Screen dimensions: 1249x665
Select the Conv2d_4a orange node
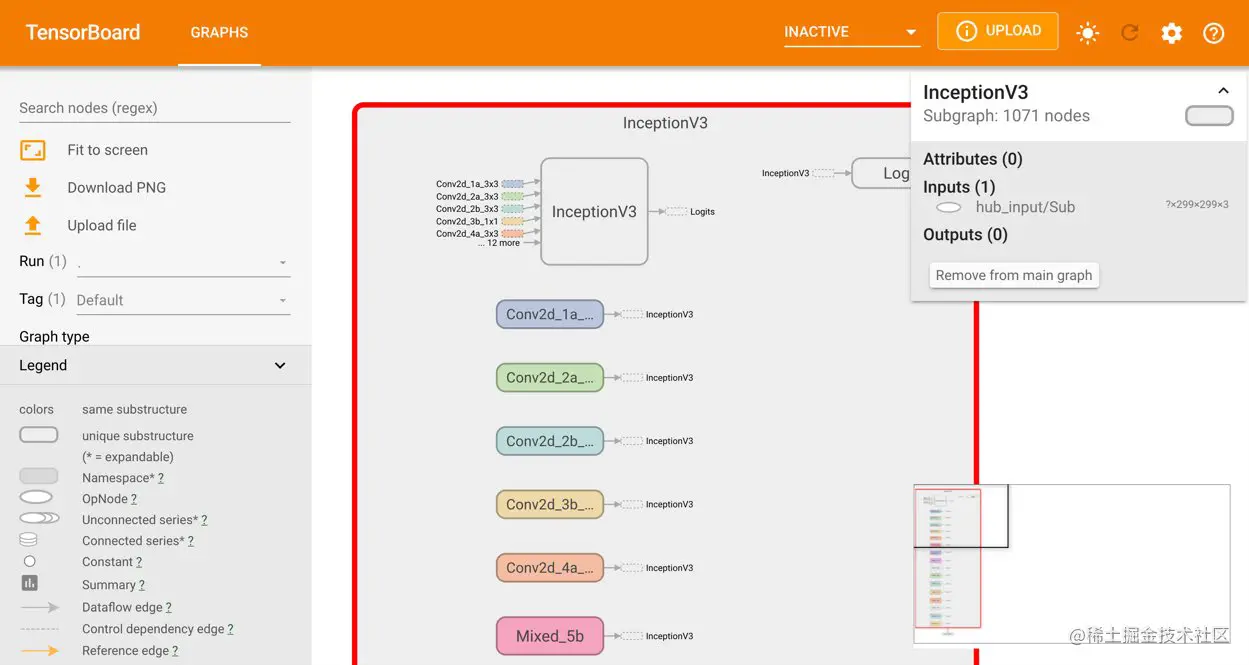[550, 568]
